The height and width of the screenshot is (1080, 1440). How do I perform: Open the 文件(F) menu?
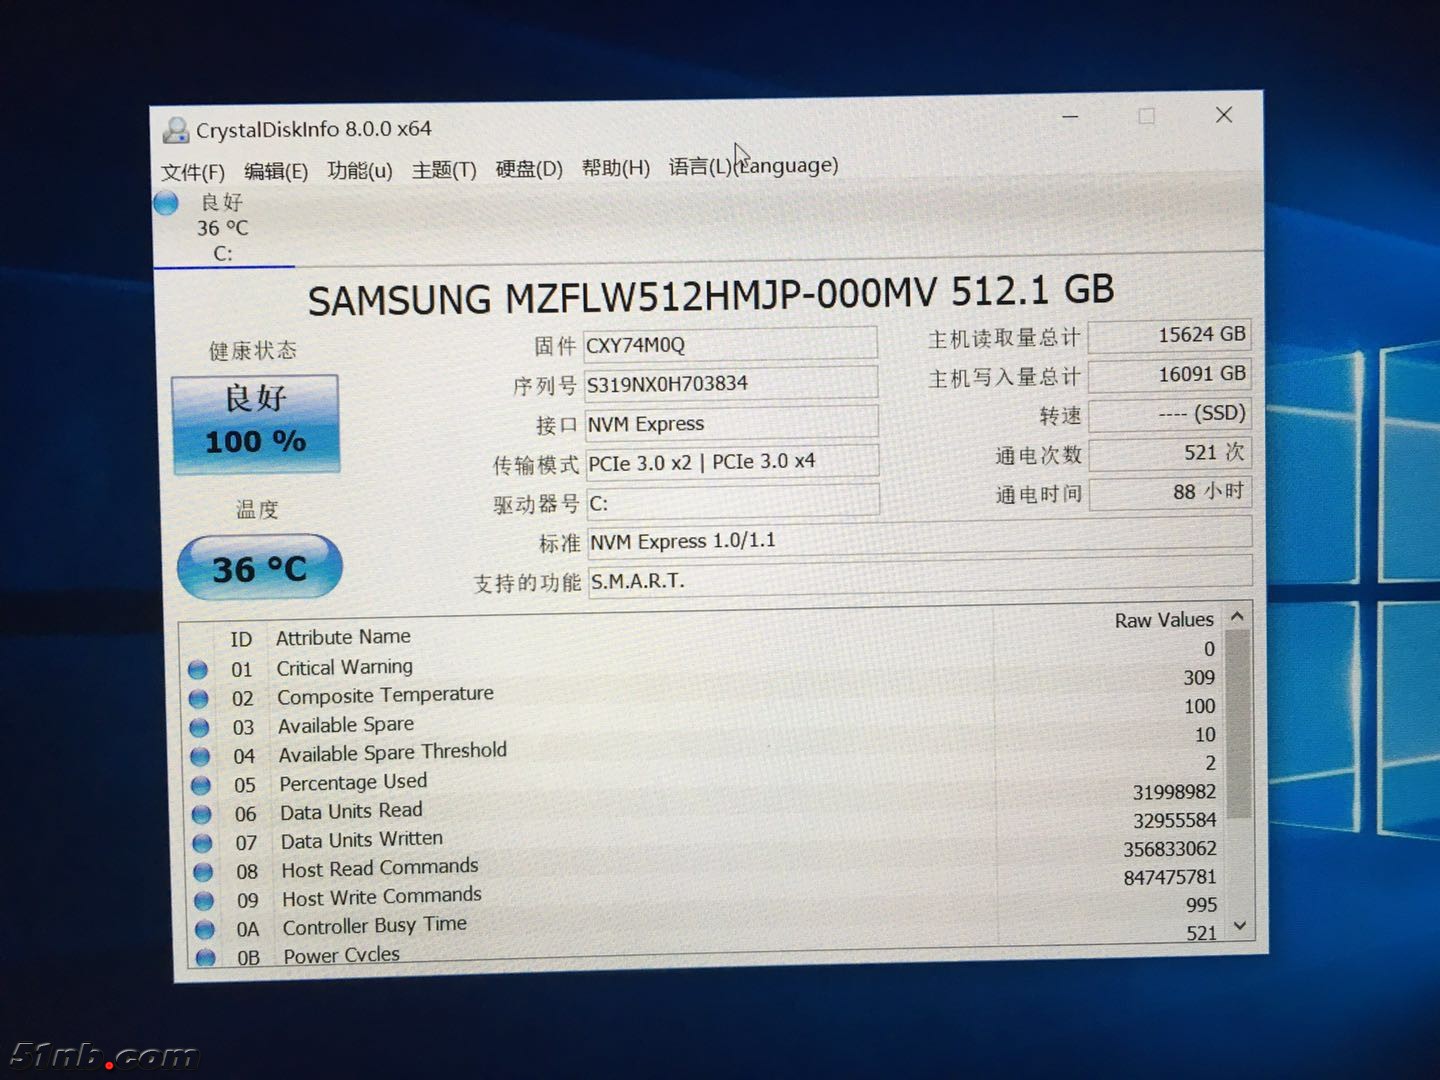(x=193, y=172)
